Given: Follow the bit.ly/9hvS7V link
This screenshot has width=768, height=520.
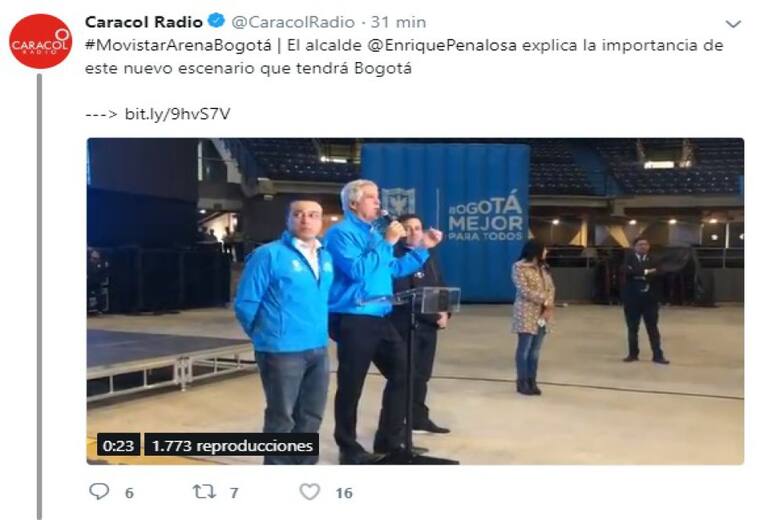Looking at the screenshot, I should point(177,114).
